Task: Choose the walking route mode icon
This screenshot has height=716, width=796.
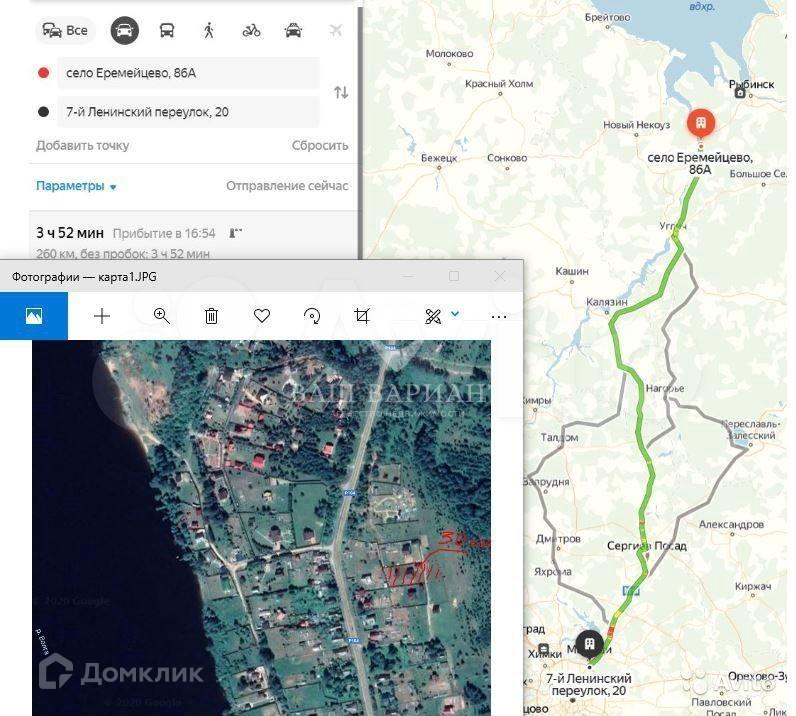Action: (x=209, y=30)
